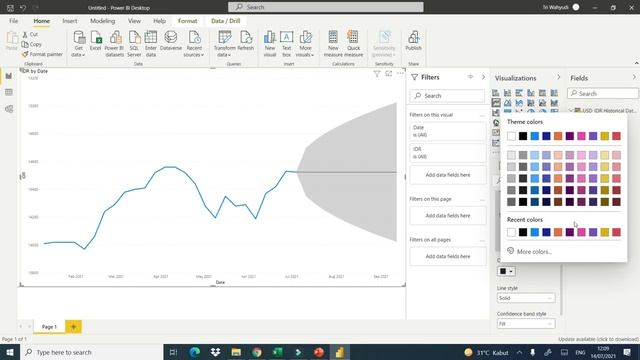Open chart More options ellipsis

click(x=400, y=73)
